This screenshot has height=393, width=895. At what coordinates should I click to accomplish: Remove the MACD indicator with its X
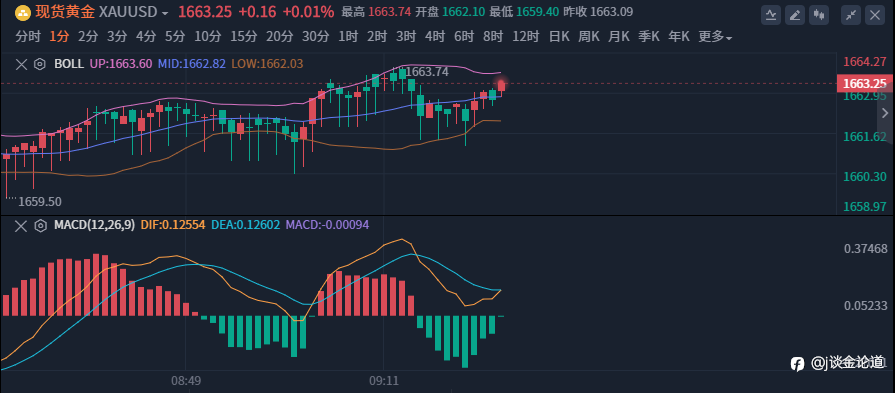tap(21, 225)
